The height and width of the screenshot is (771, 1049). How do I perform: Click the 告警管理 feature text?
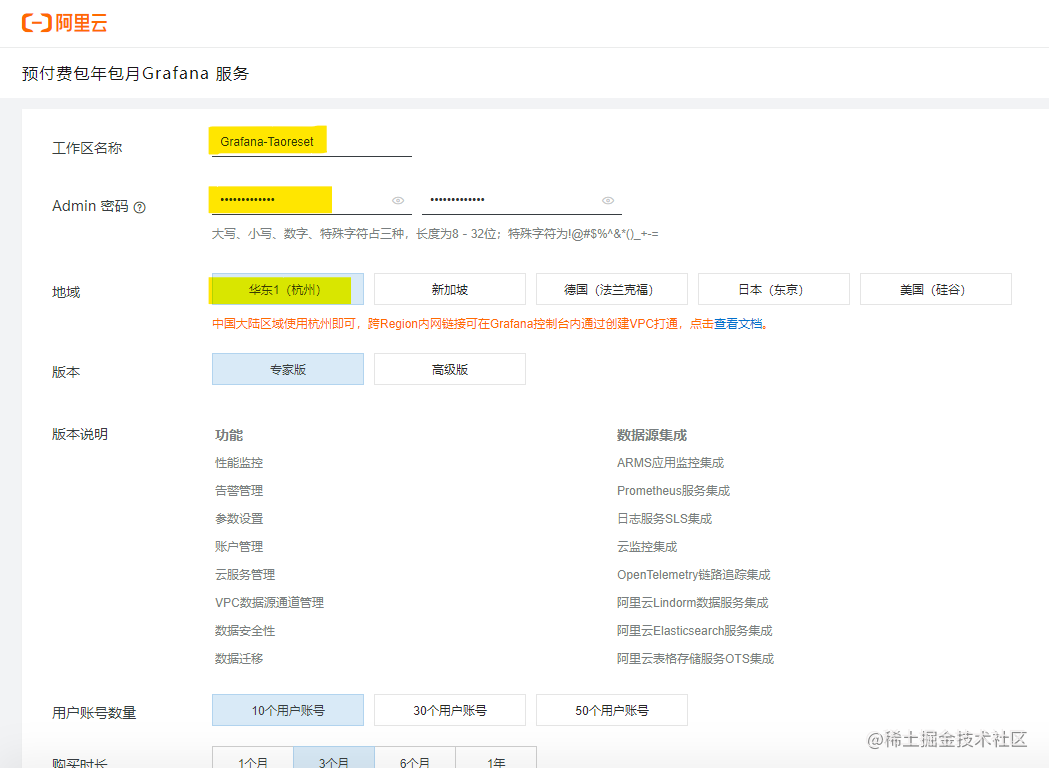click(x=239, y=491)
